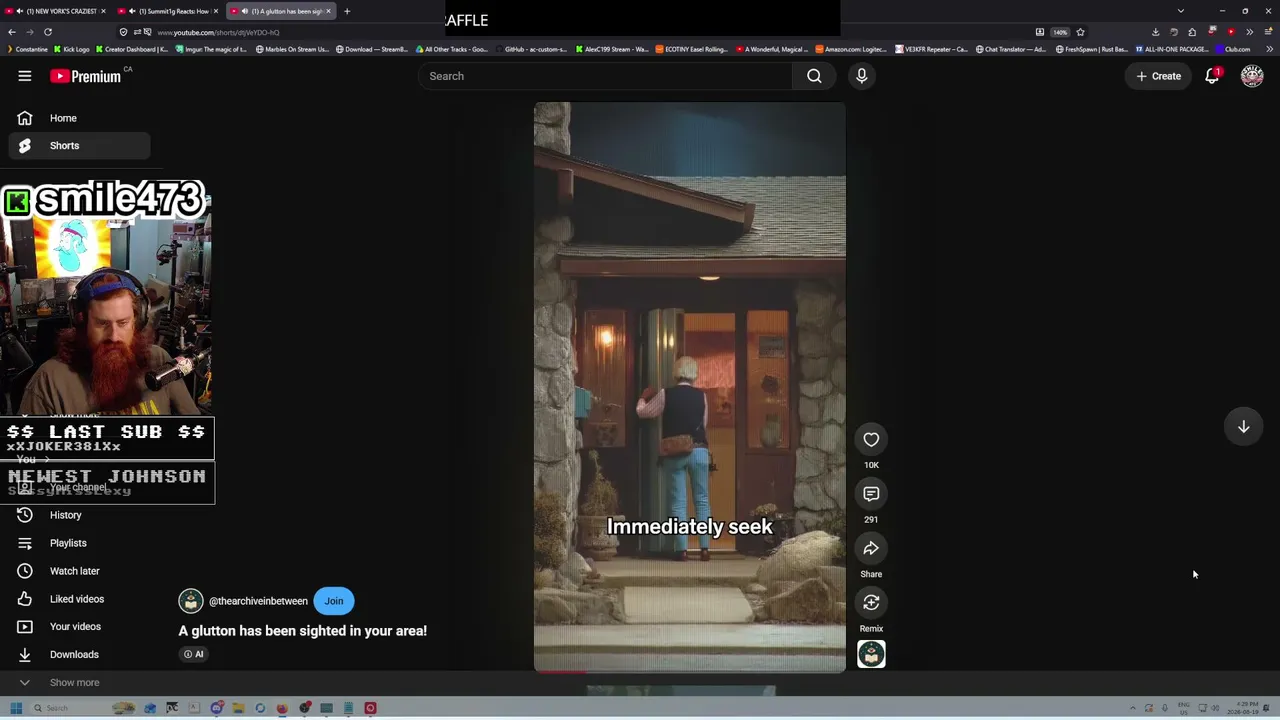The image size is (1280, 720).
Task: Close the NEW YORK'S CRAZIEST tab
Action: (103, 11)
